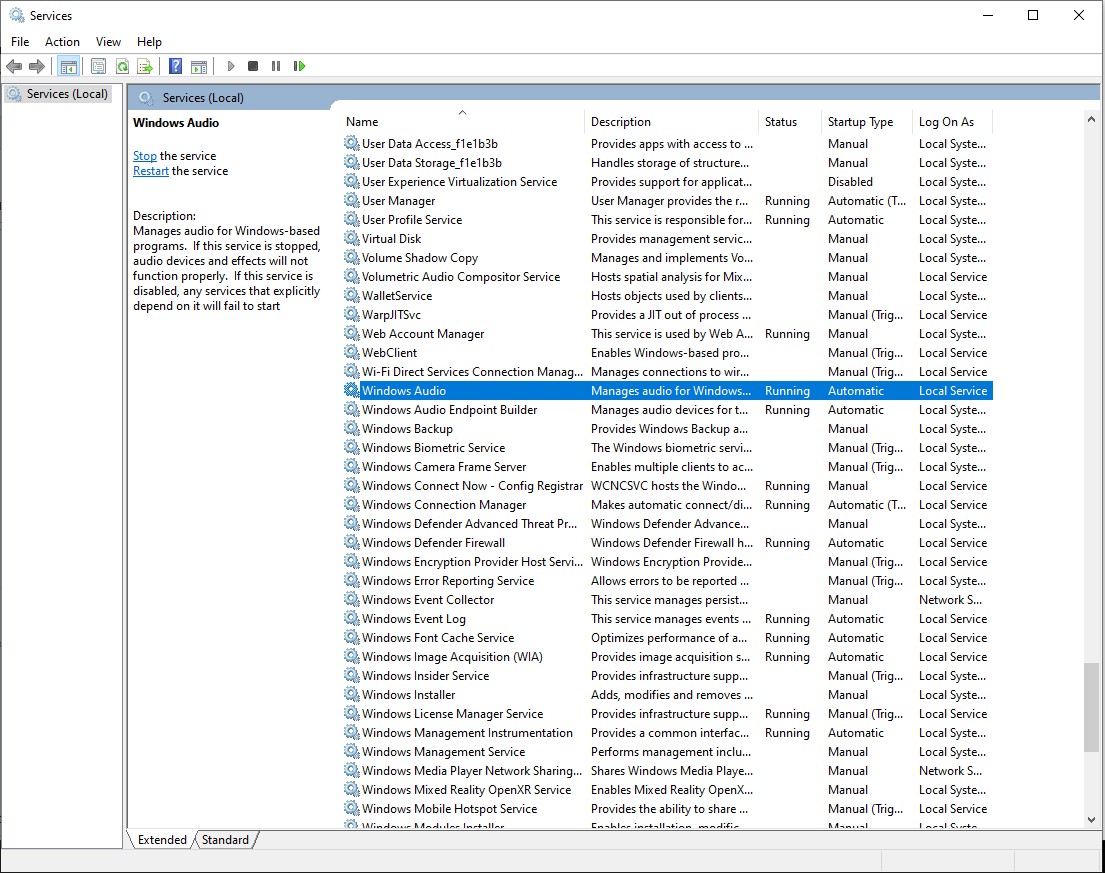Toggle the Show/Hide Action Pane icon
This screenshot has width=1105, height=873.
coord(199,66)
